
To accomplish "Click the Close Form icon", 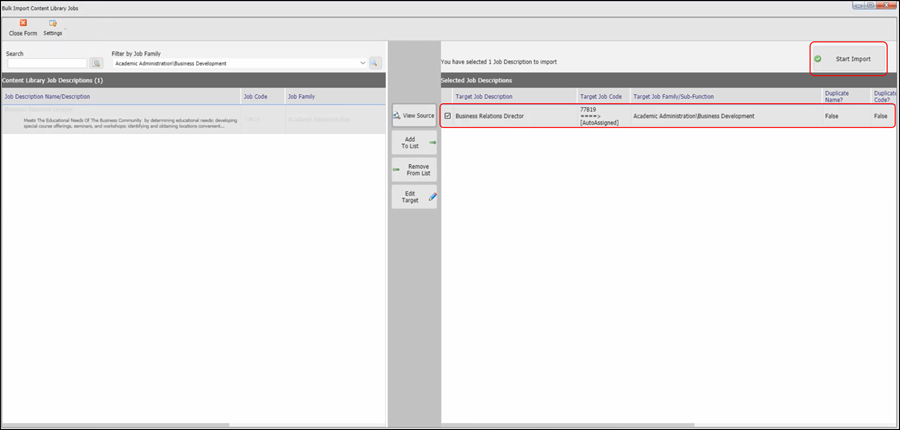I will (23, 23).
